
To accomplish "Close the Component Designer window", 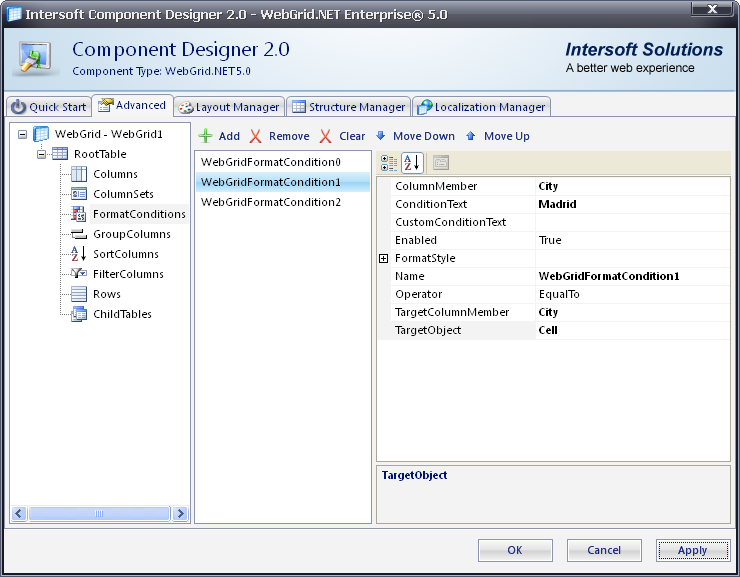I will pyautogui.click(x=713, y=9).
